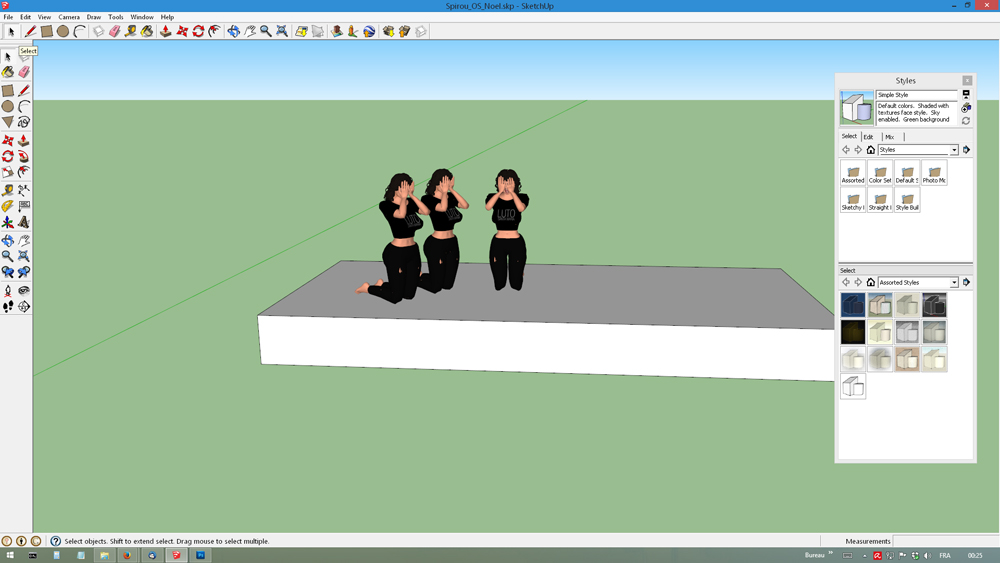Activate the Walk tool footprints icon
Viewport: 1000px width, 563px height.
point(8,306)
